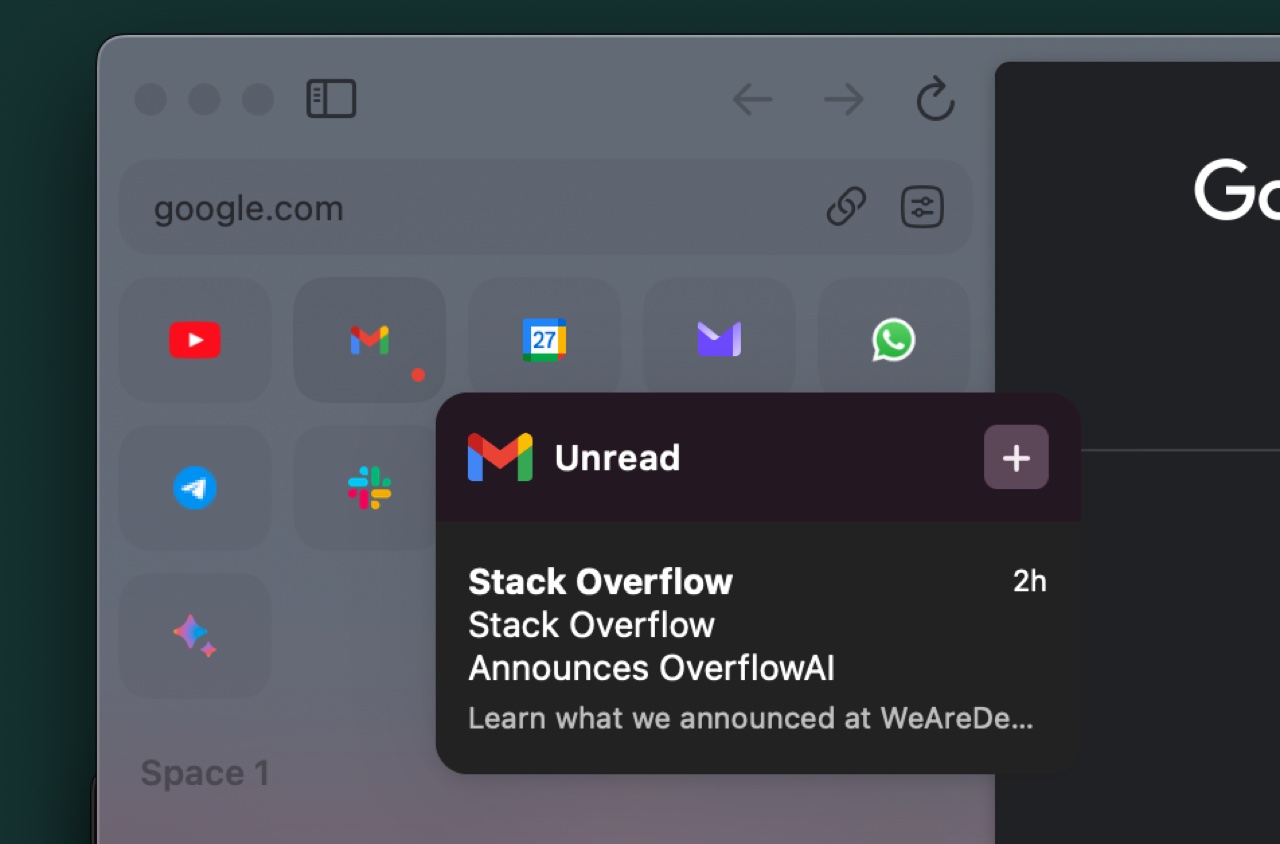Open the YouTube pinned tab
Image resolution: width=1280 pixels, height=844 pixels.
pos(195,340)
